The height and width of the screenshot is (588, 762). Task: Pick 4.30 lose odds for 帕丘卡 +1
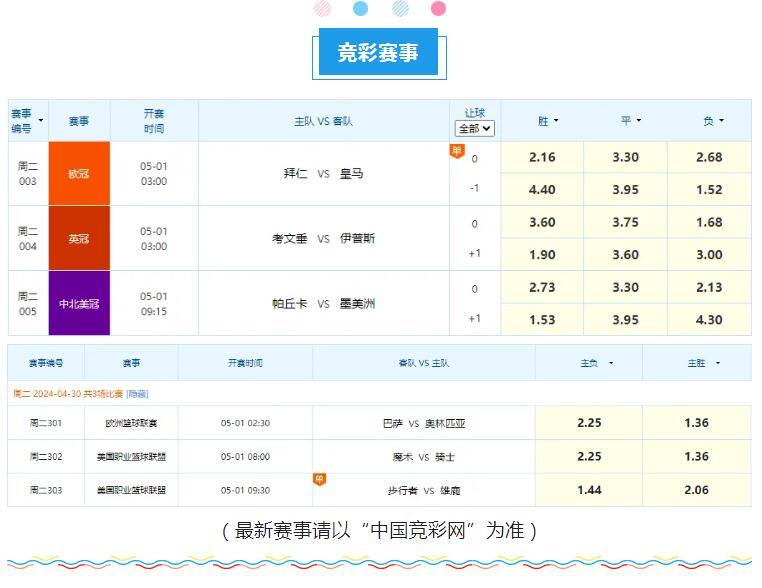[709, 320]
